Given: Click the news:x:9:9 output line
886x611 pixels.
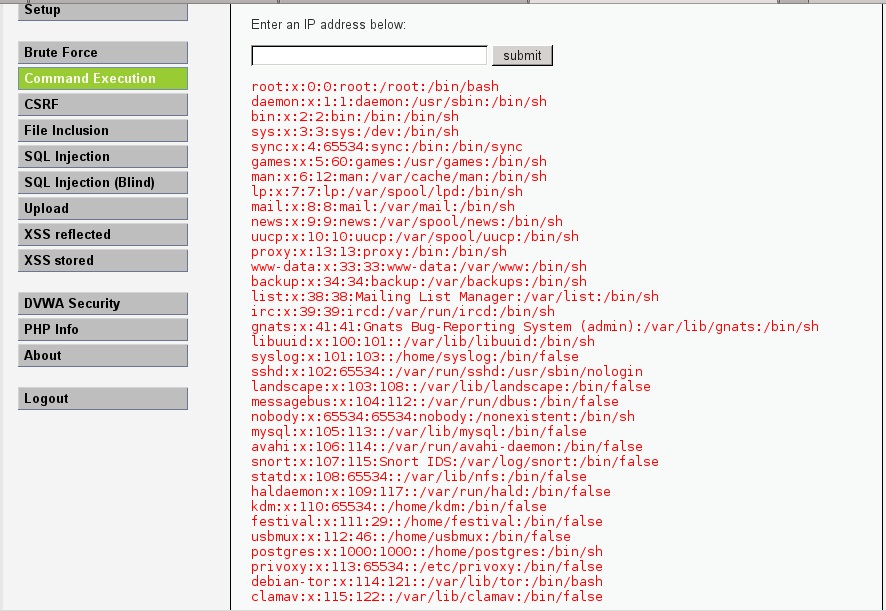Looking at the screenshot, I should (x=407, y=222).
